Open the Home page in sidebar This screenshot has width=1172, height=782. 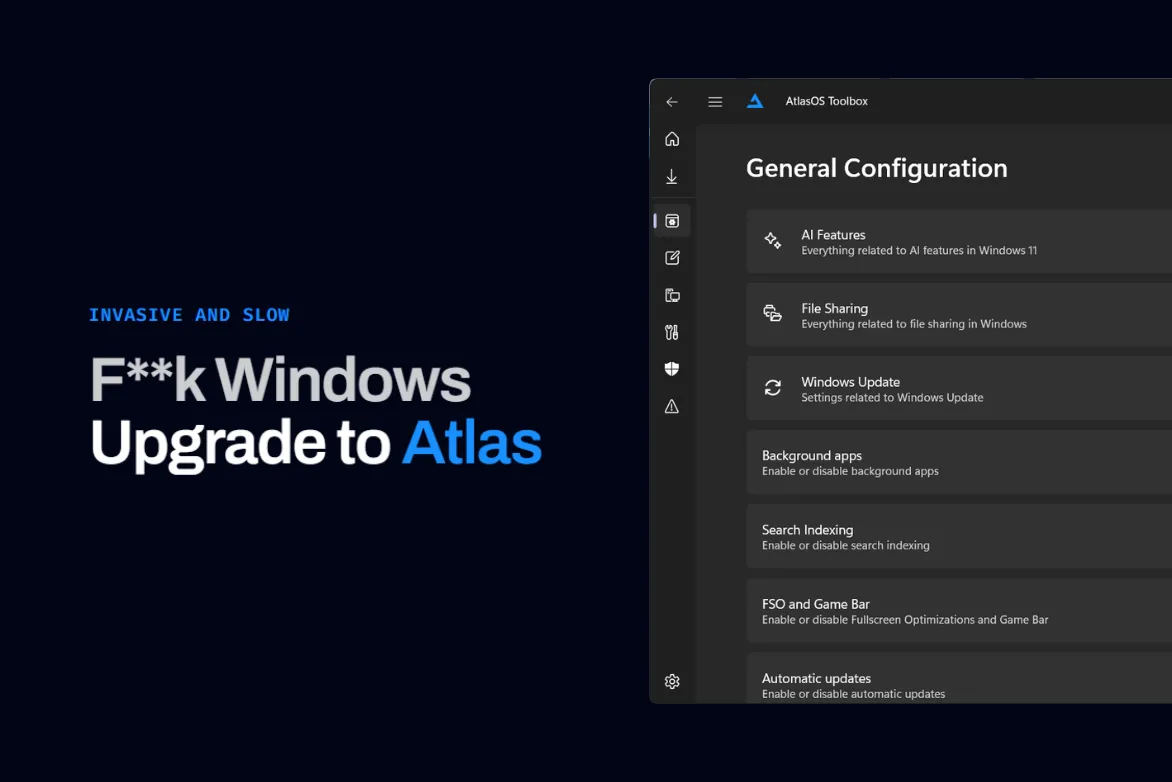click(x=671, y=138)
